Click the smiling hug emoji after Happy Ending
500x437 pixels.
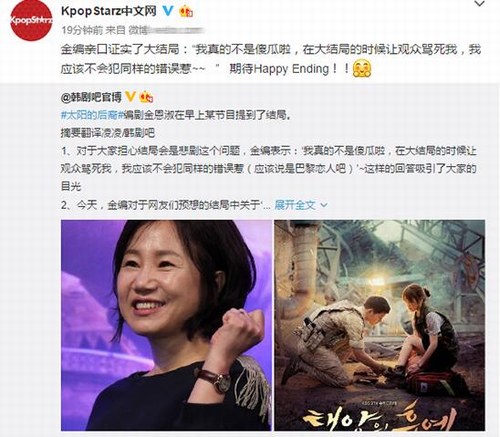362,68
